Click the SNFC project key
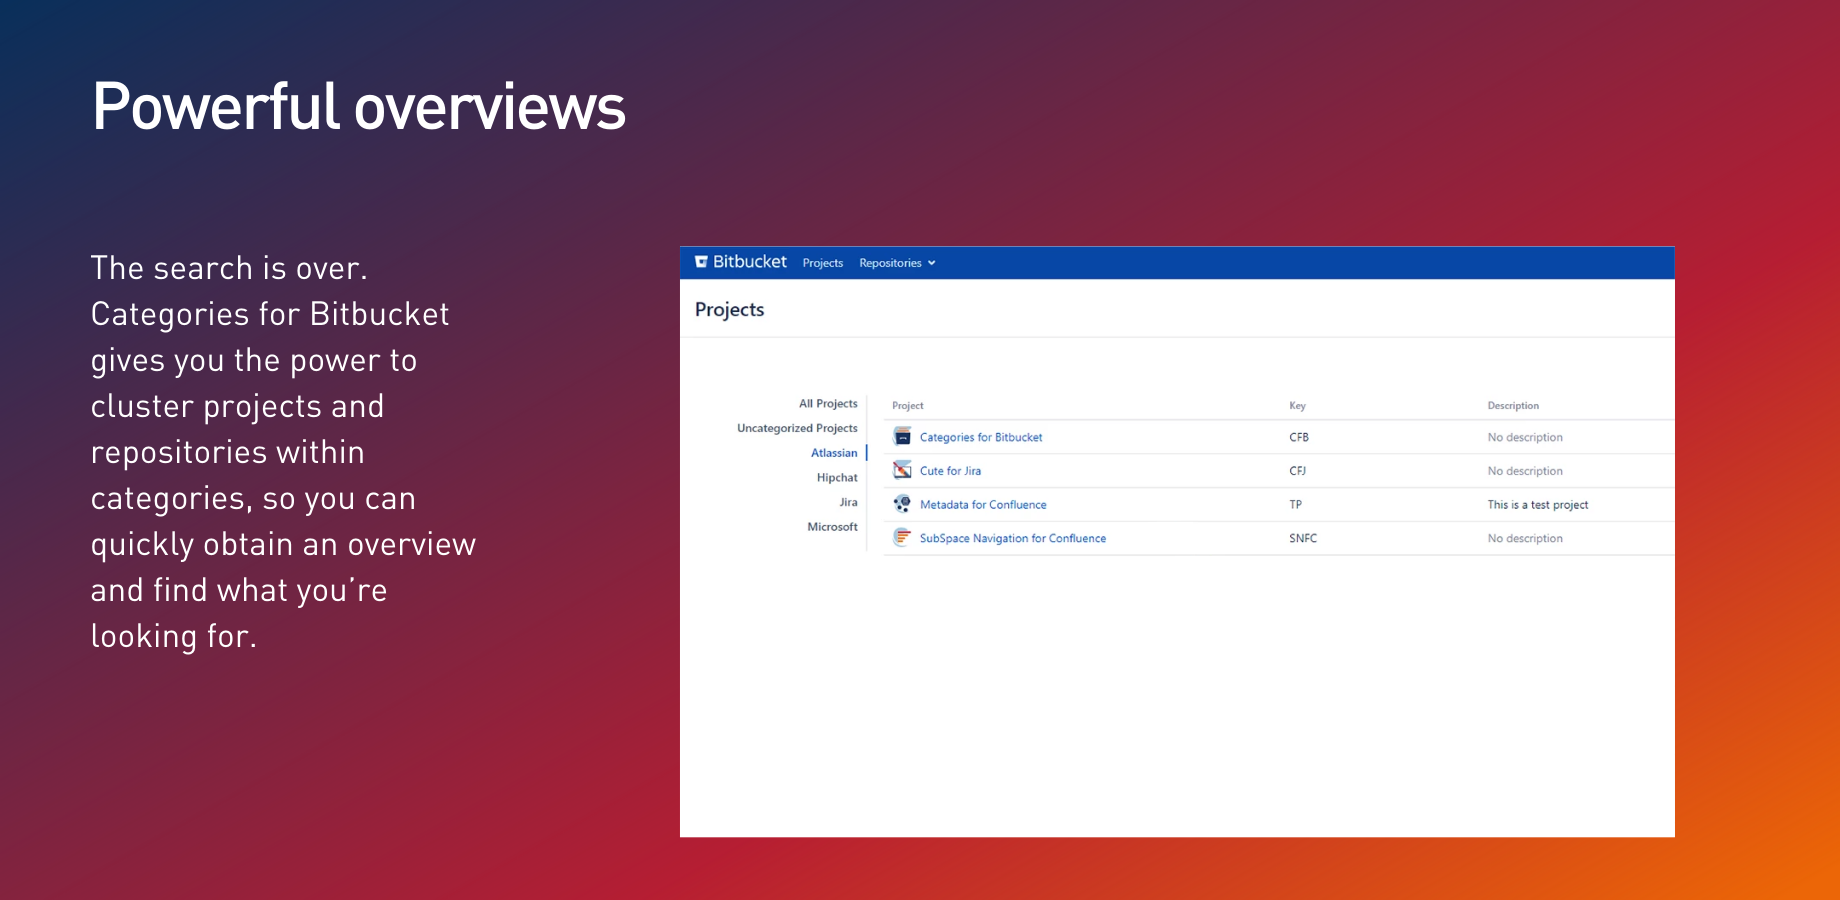Image resolution: width=1840 pixels, height=900 pixels. (1303, 538)
